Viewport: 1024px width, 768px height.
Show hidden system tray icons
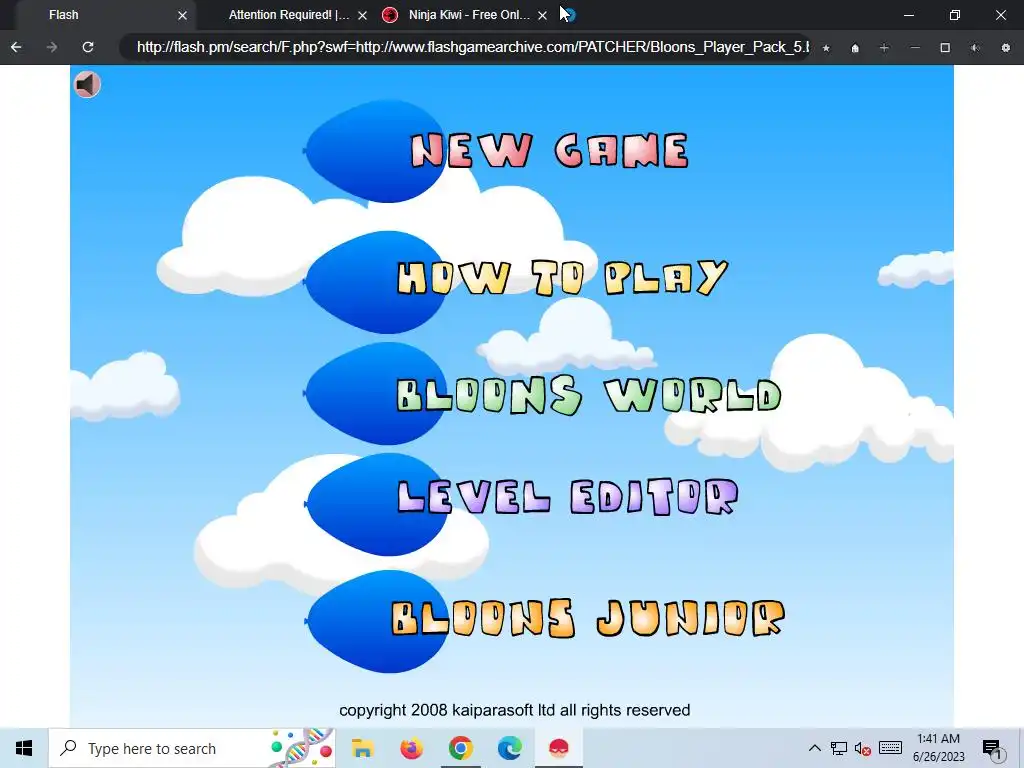click(814, 748)
